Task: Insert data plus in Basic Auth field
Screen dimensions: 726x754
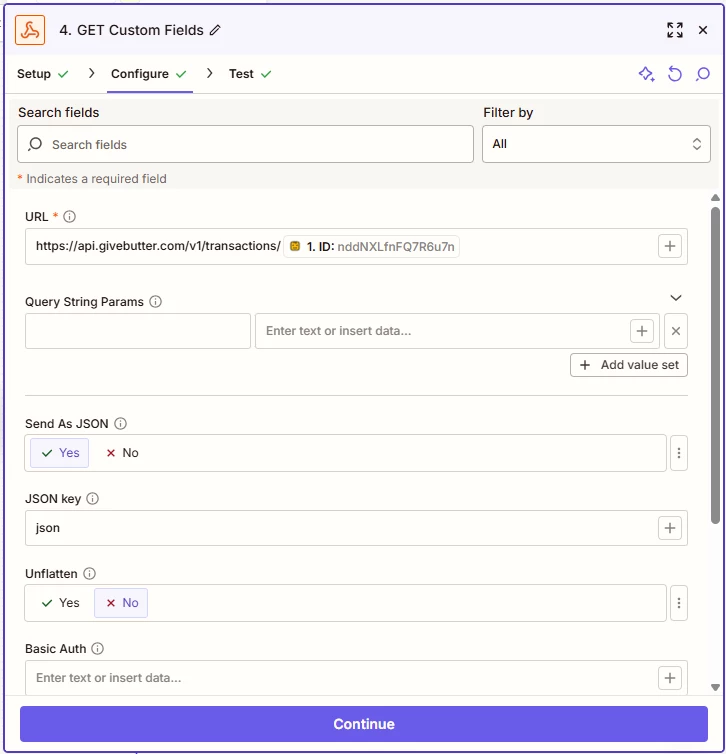Action: 669,678
